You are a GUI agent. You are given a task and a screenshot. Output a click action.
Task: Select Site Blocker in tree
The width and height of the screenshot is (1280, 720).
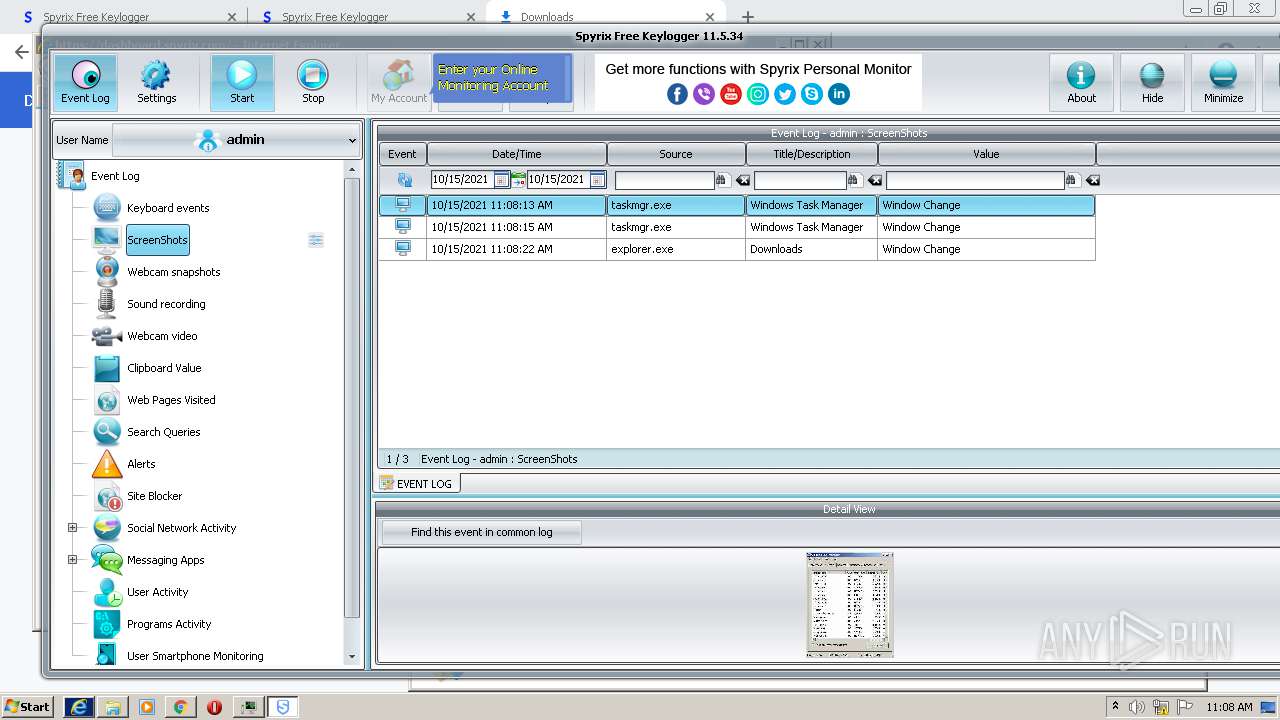click(x=154, y=496)
